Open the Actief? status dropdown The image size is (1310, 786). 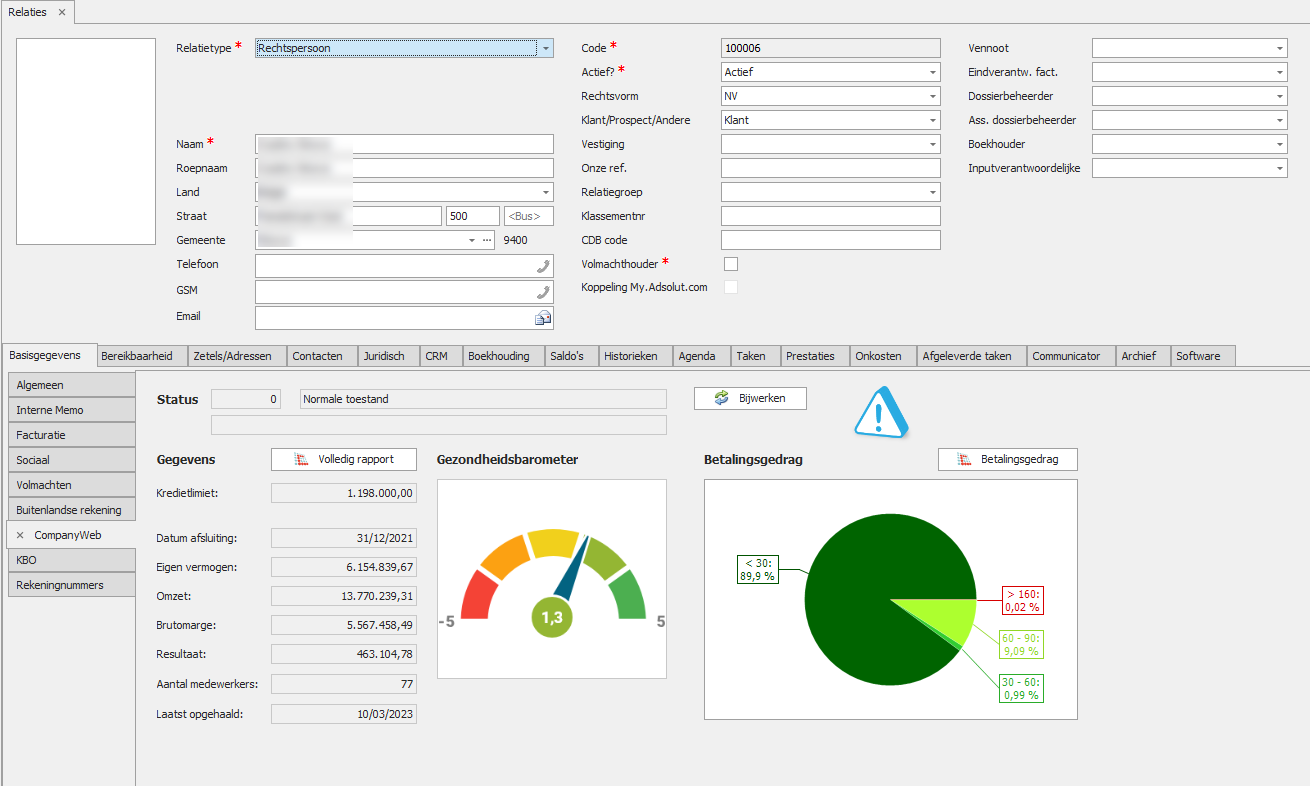933,72
